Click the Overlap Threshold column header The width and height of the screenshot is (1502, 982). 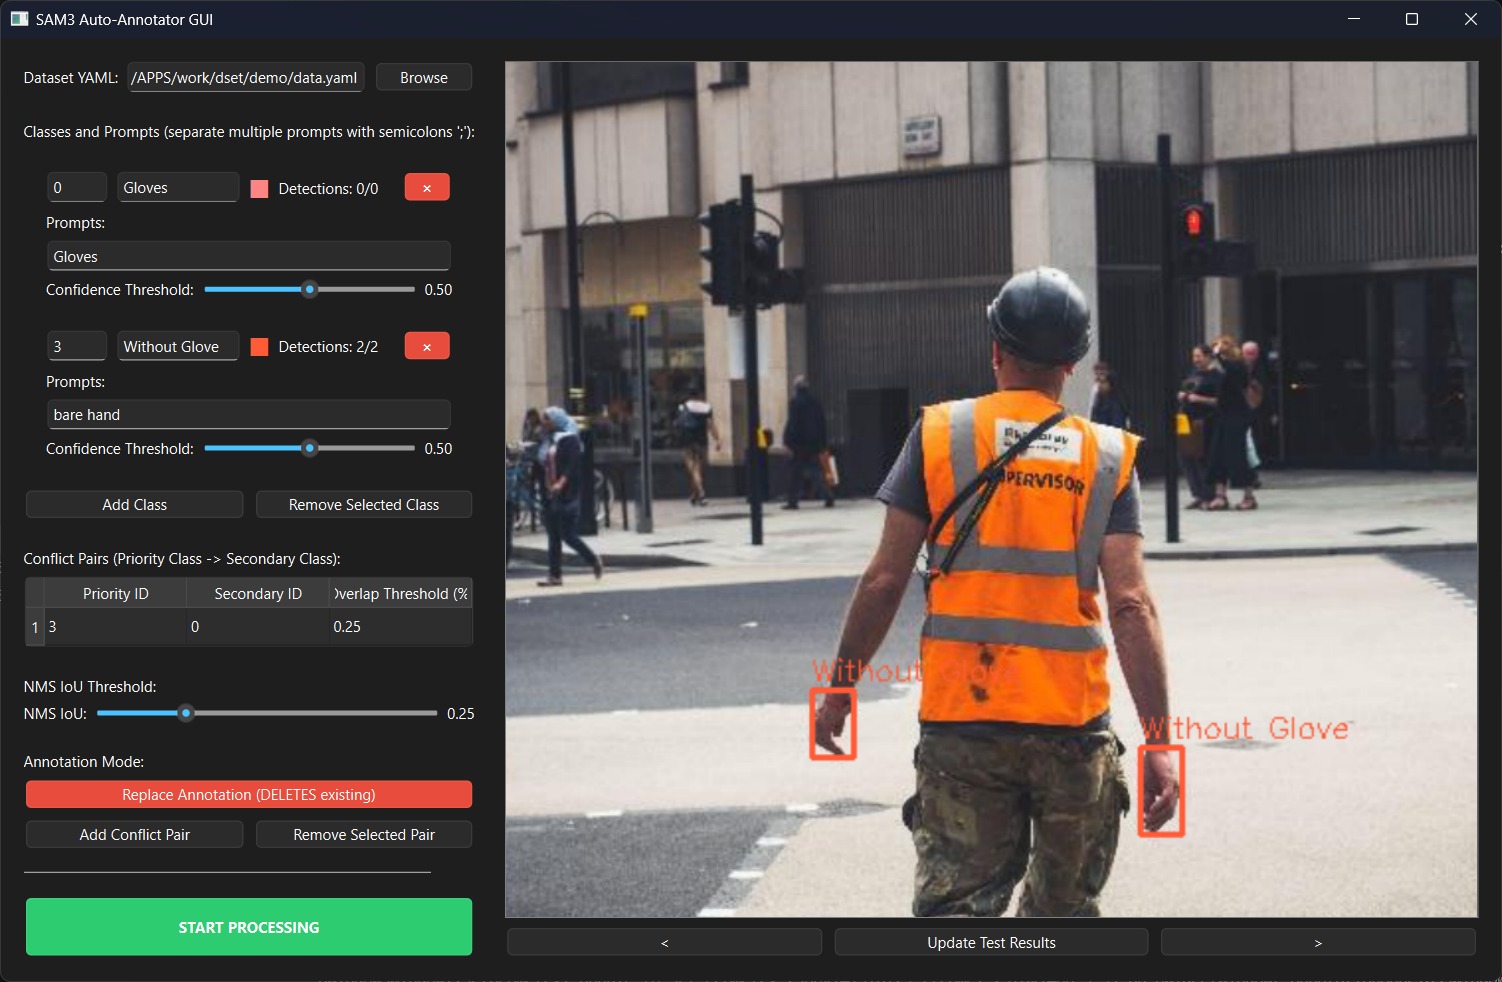click(x=401, y=594)
